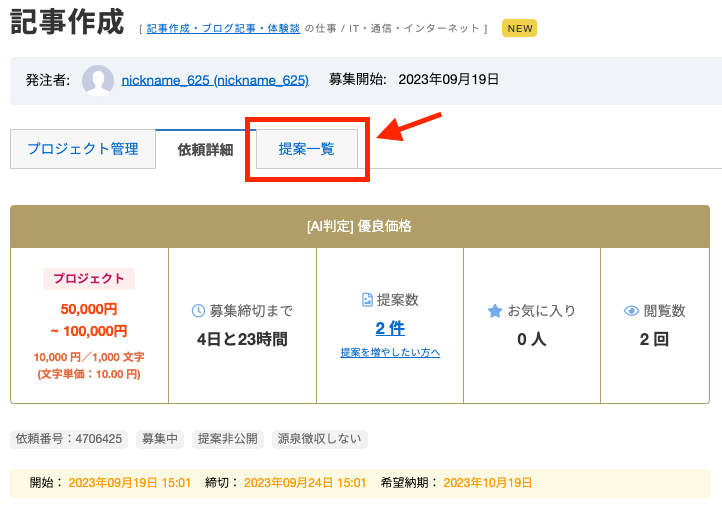Click the star icon beside お気に入り
722x509 pixels.
click(495, 311)
